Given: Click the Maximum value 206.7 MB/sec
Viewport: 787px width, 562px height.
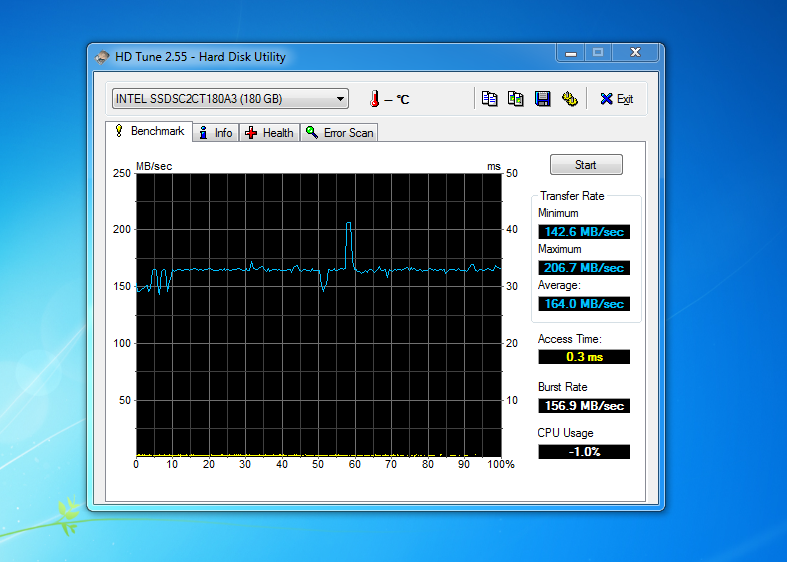Looking at the screenshot, I should [584, 268].
